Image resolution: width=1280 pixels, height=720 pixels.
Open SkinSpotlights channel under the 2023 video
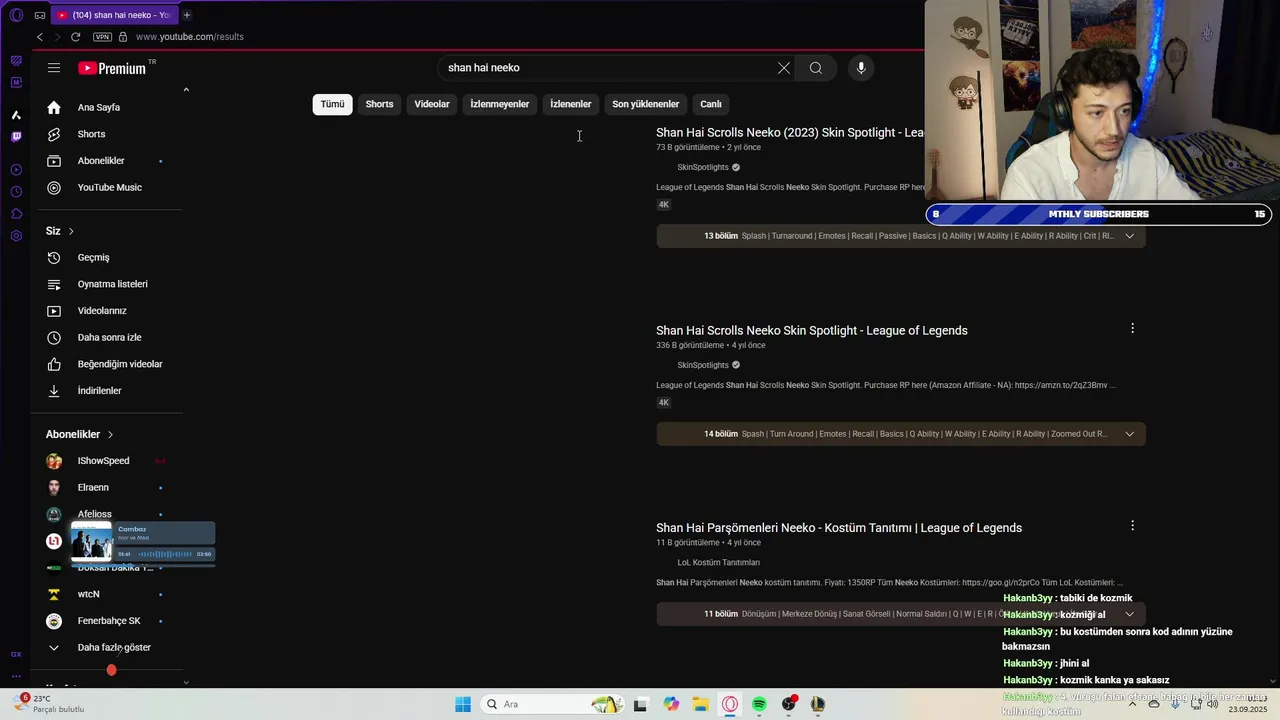click(703, 167)
